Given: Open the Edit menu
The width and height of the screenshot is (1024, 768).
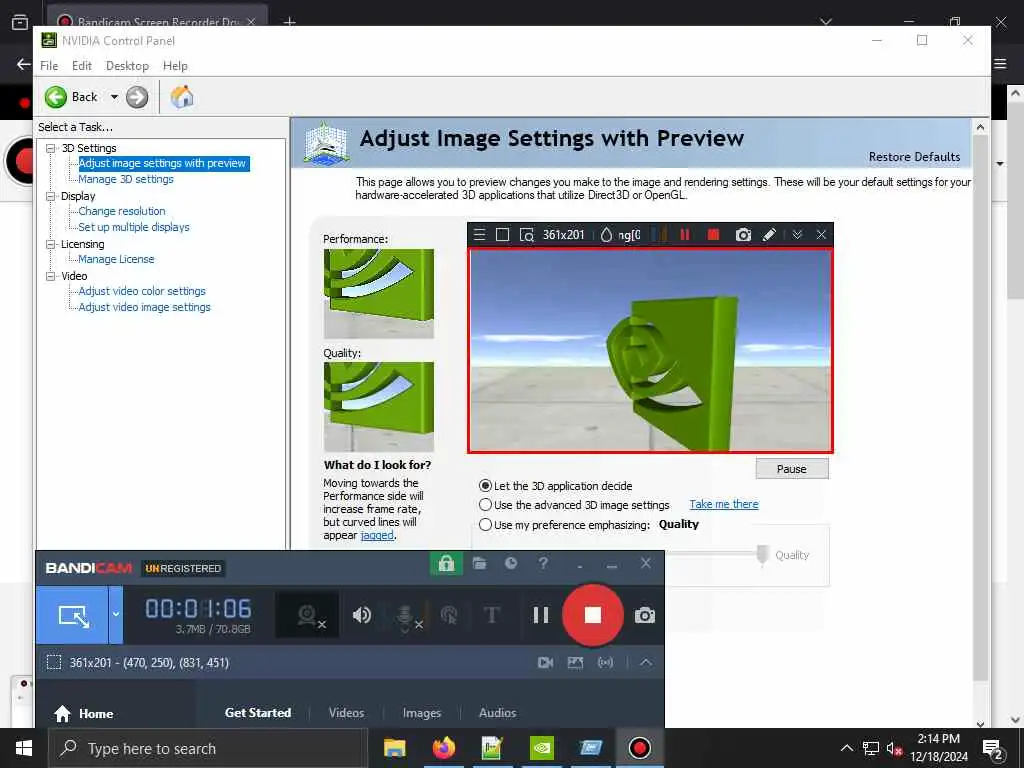Looking at the screenshot, I should coord(82,65).
